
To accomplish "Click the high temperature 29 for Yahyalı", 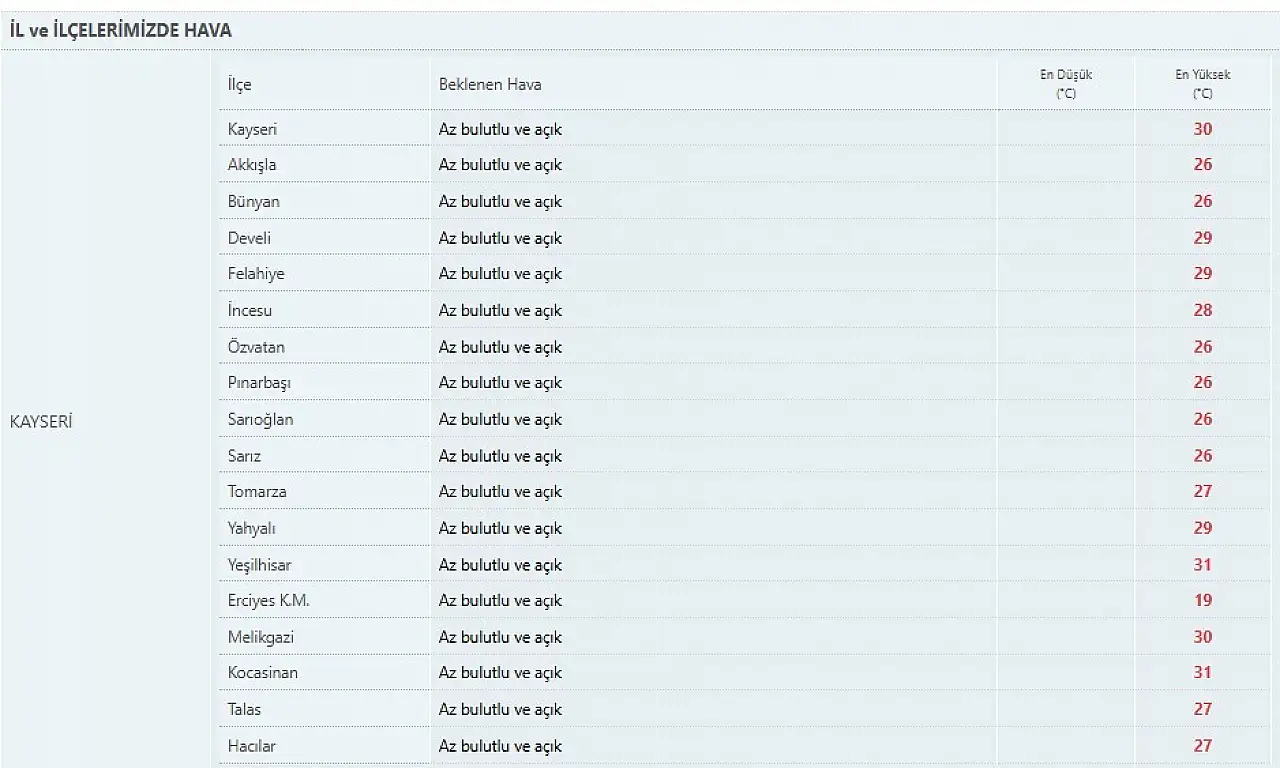I will [1202, 528].
